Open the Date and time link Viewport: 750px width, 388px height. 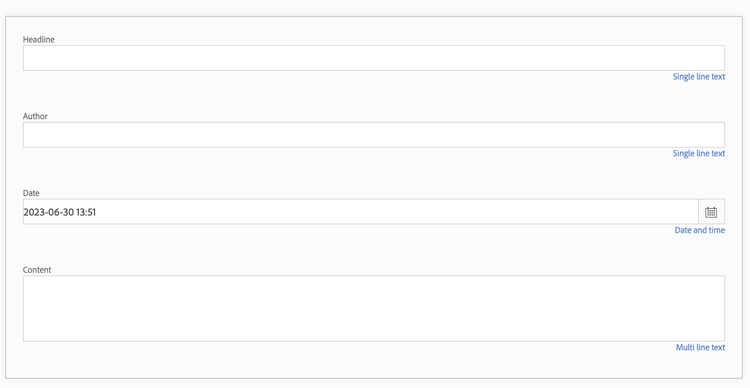pos(700,230)
